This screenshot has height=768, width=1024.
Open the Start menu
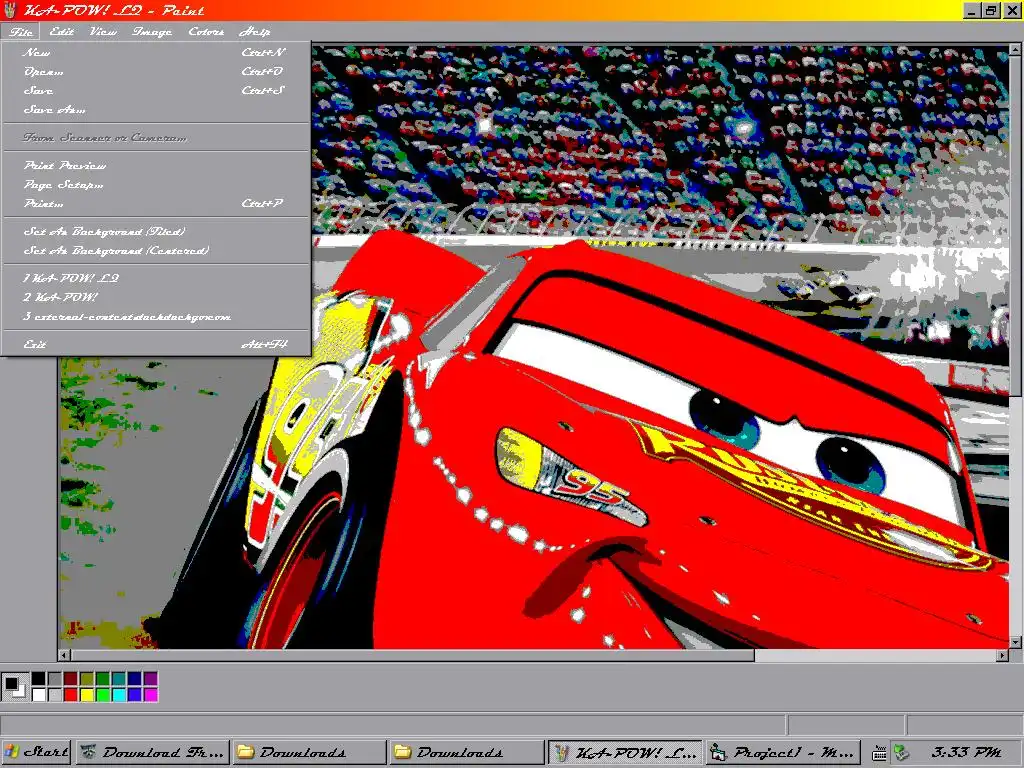[37, 752]
